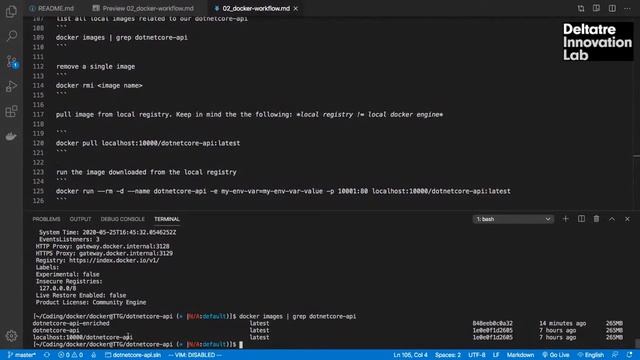The height and width of the screenshot is (360, 640).
Task: Create a new terminal with plus icon
Action: click(x=565, y=219)
